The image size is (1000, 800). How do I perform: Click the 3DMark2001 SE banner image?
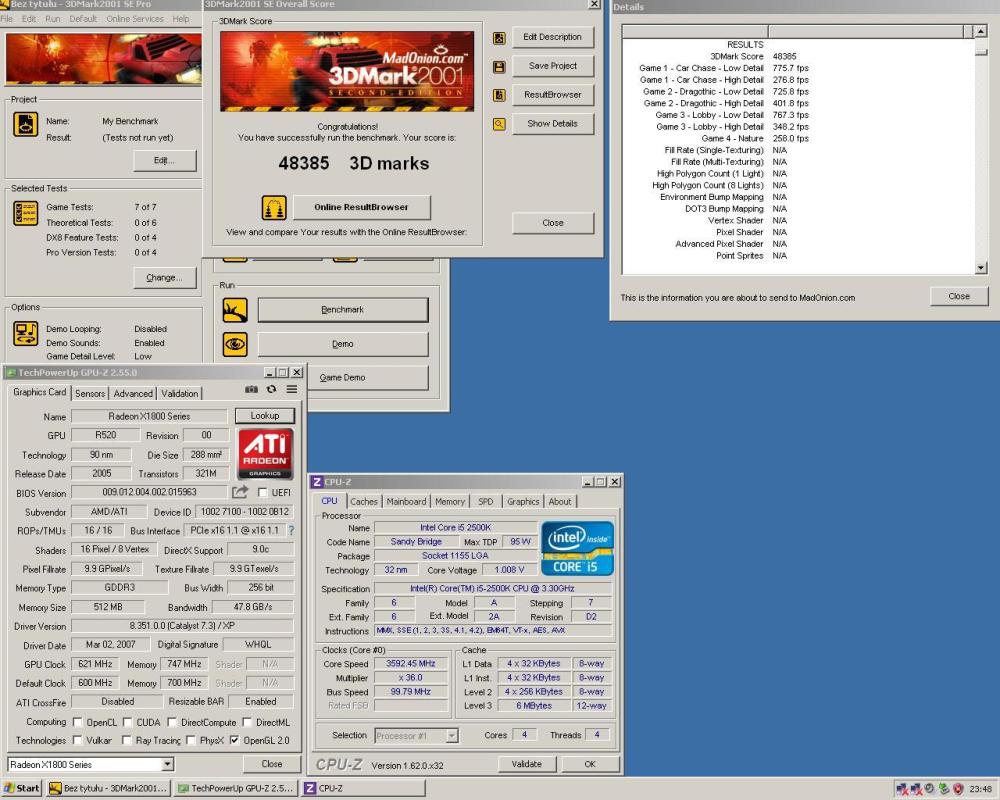[347, 71]
